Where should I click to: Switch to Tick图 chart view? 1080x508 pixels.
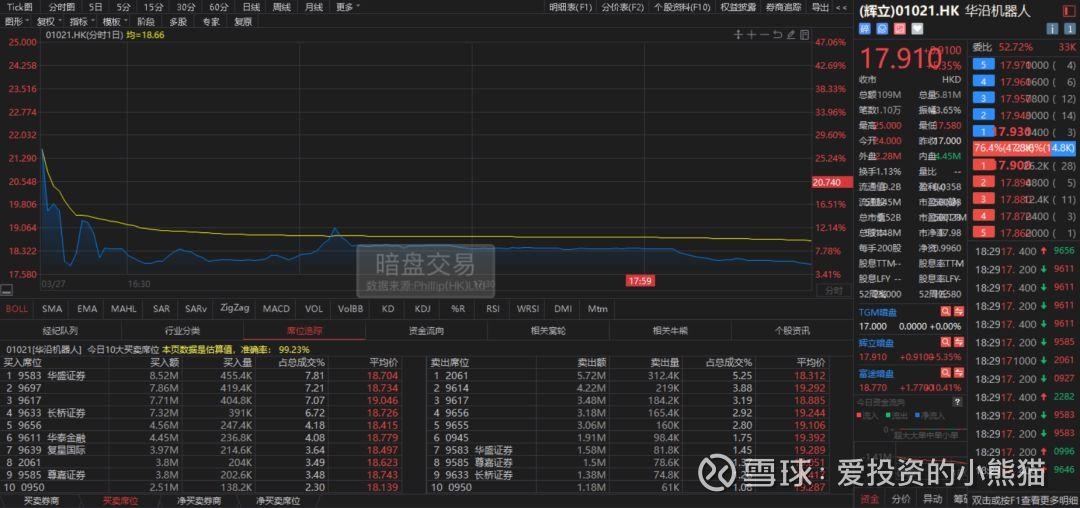(19, 7)
